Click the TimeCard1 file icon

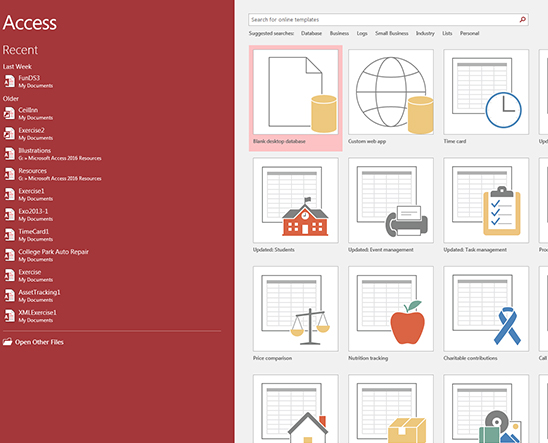tap(9, 235)
